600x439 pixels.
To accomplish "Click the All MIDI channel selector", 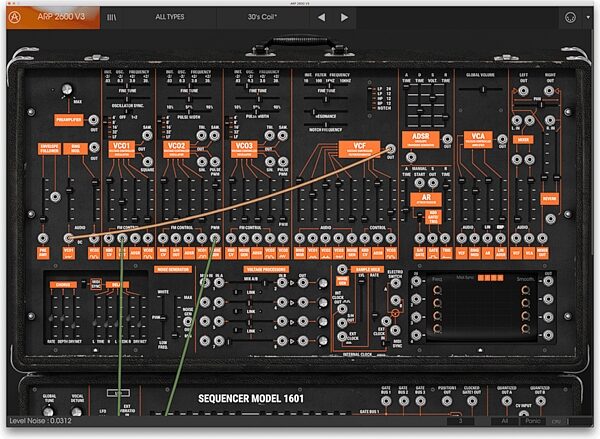I will (505, 421).
